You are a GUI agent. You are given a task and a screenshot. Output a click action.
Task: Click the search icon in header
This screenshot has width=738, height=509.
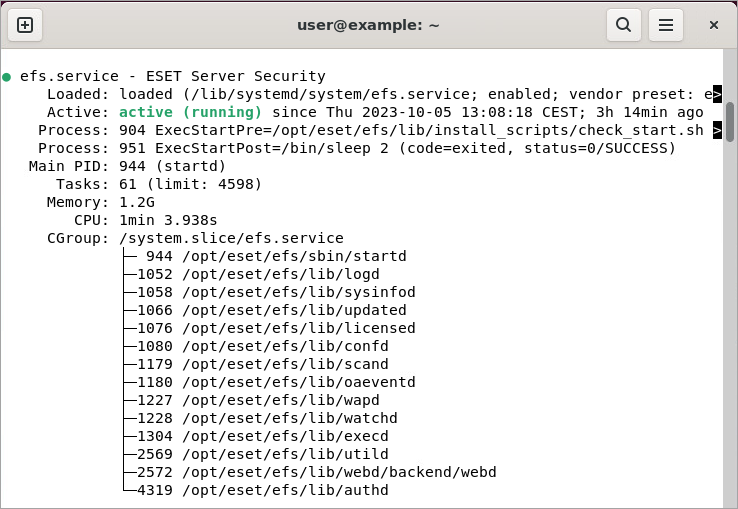click(x=623, y=25)
